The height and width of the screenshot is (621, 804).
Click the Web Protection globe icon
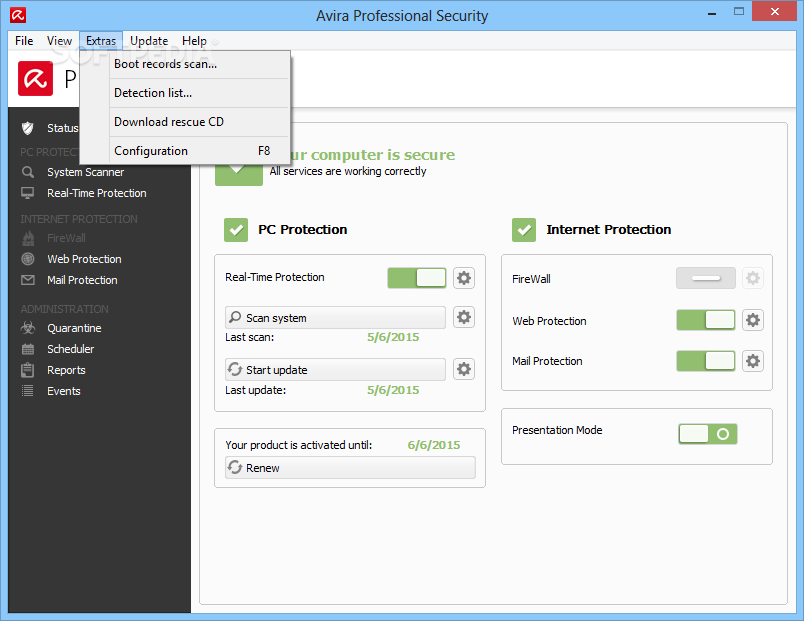click(28, 259)
